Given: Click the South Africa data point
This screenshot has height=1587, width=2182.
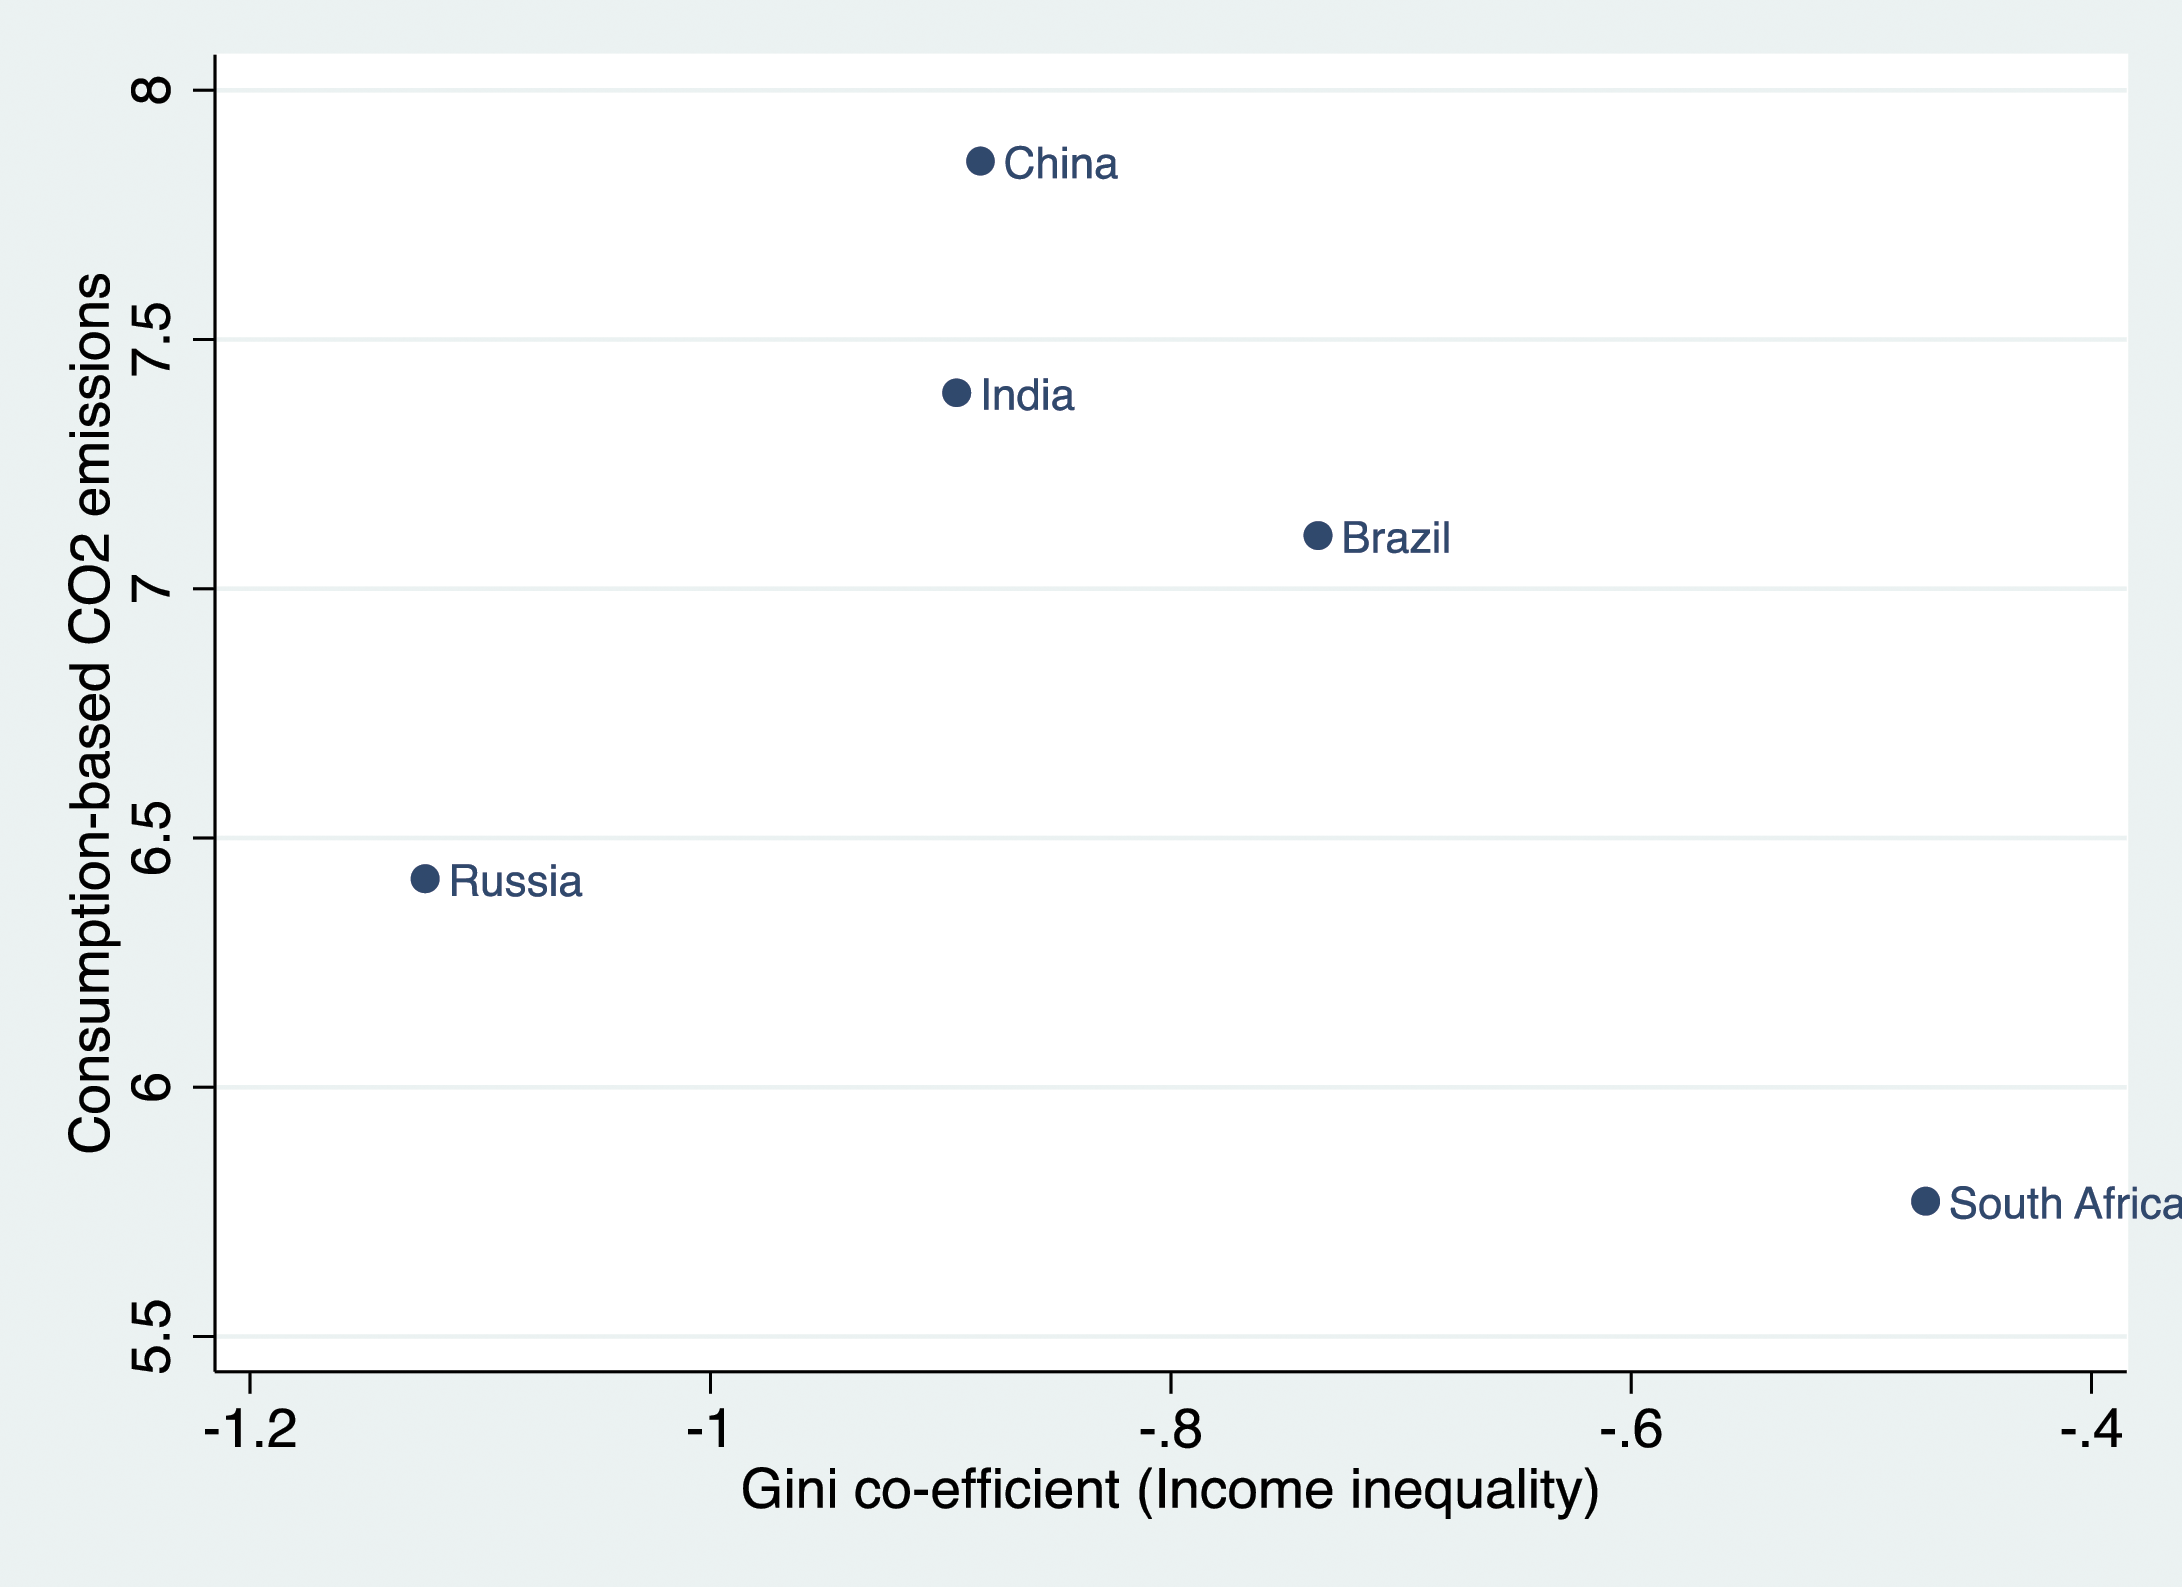Looking at the screenshot, I should [1925, 1201].
